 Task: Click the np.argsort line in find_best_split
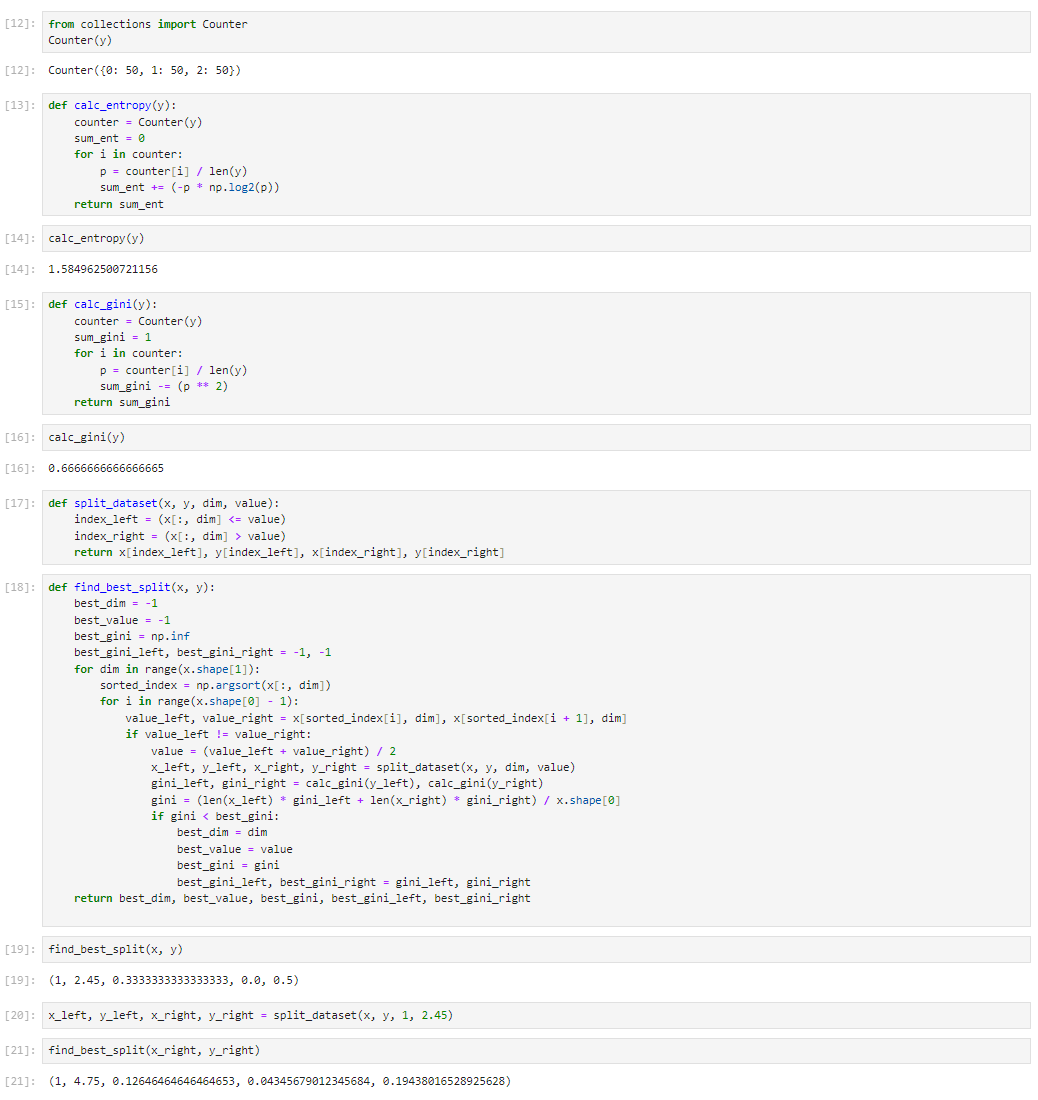(215, 685)
